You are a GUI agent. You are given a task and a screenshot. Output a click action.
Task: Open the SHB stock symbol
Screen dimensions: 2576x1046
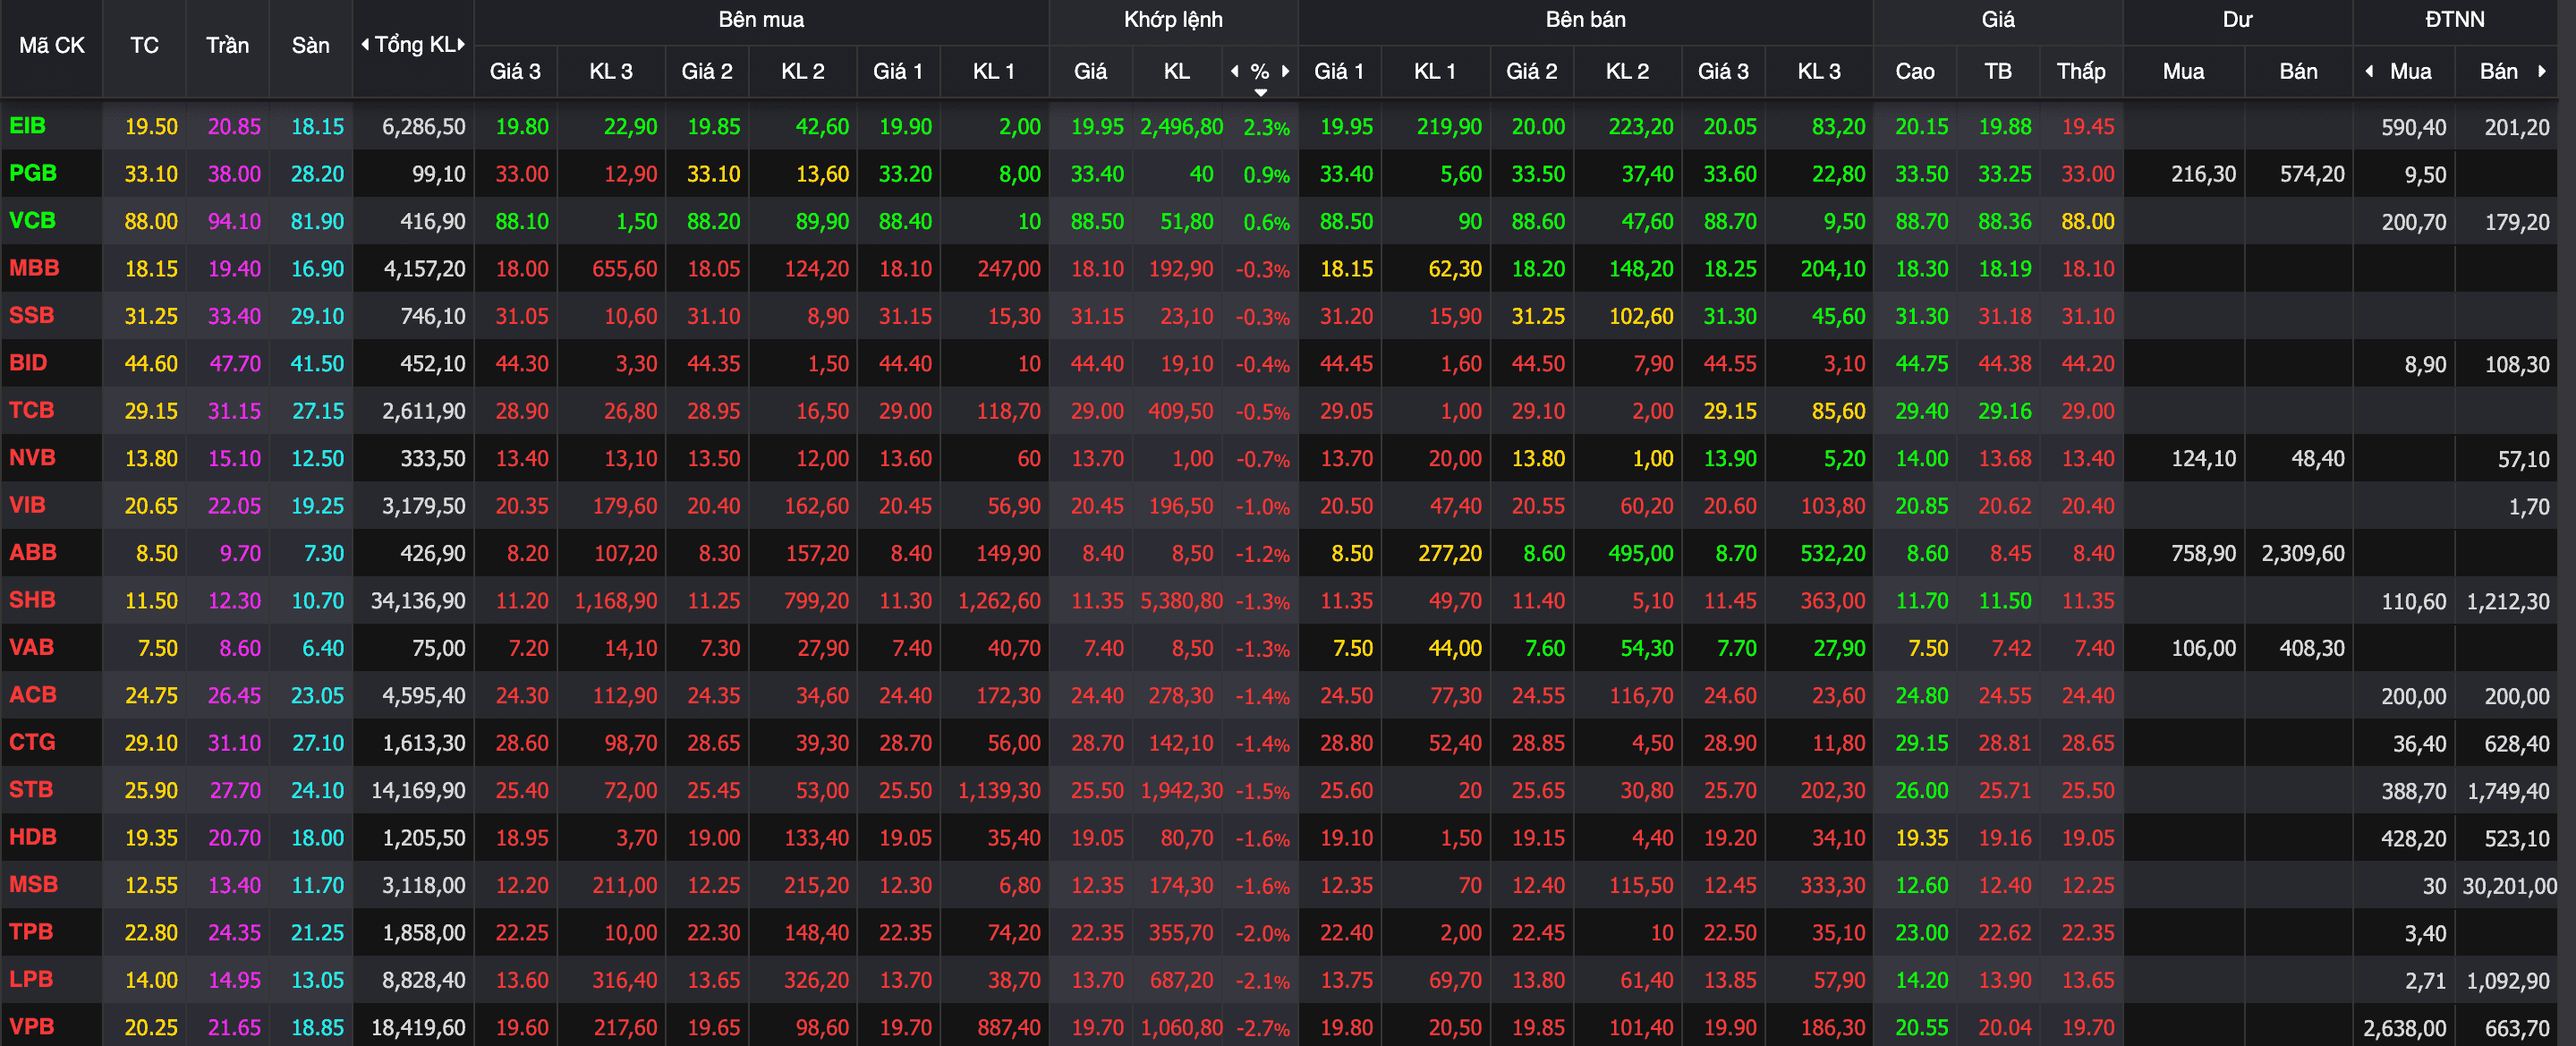32,600
